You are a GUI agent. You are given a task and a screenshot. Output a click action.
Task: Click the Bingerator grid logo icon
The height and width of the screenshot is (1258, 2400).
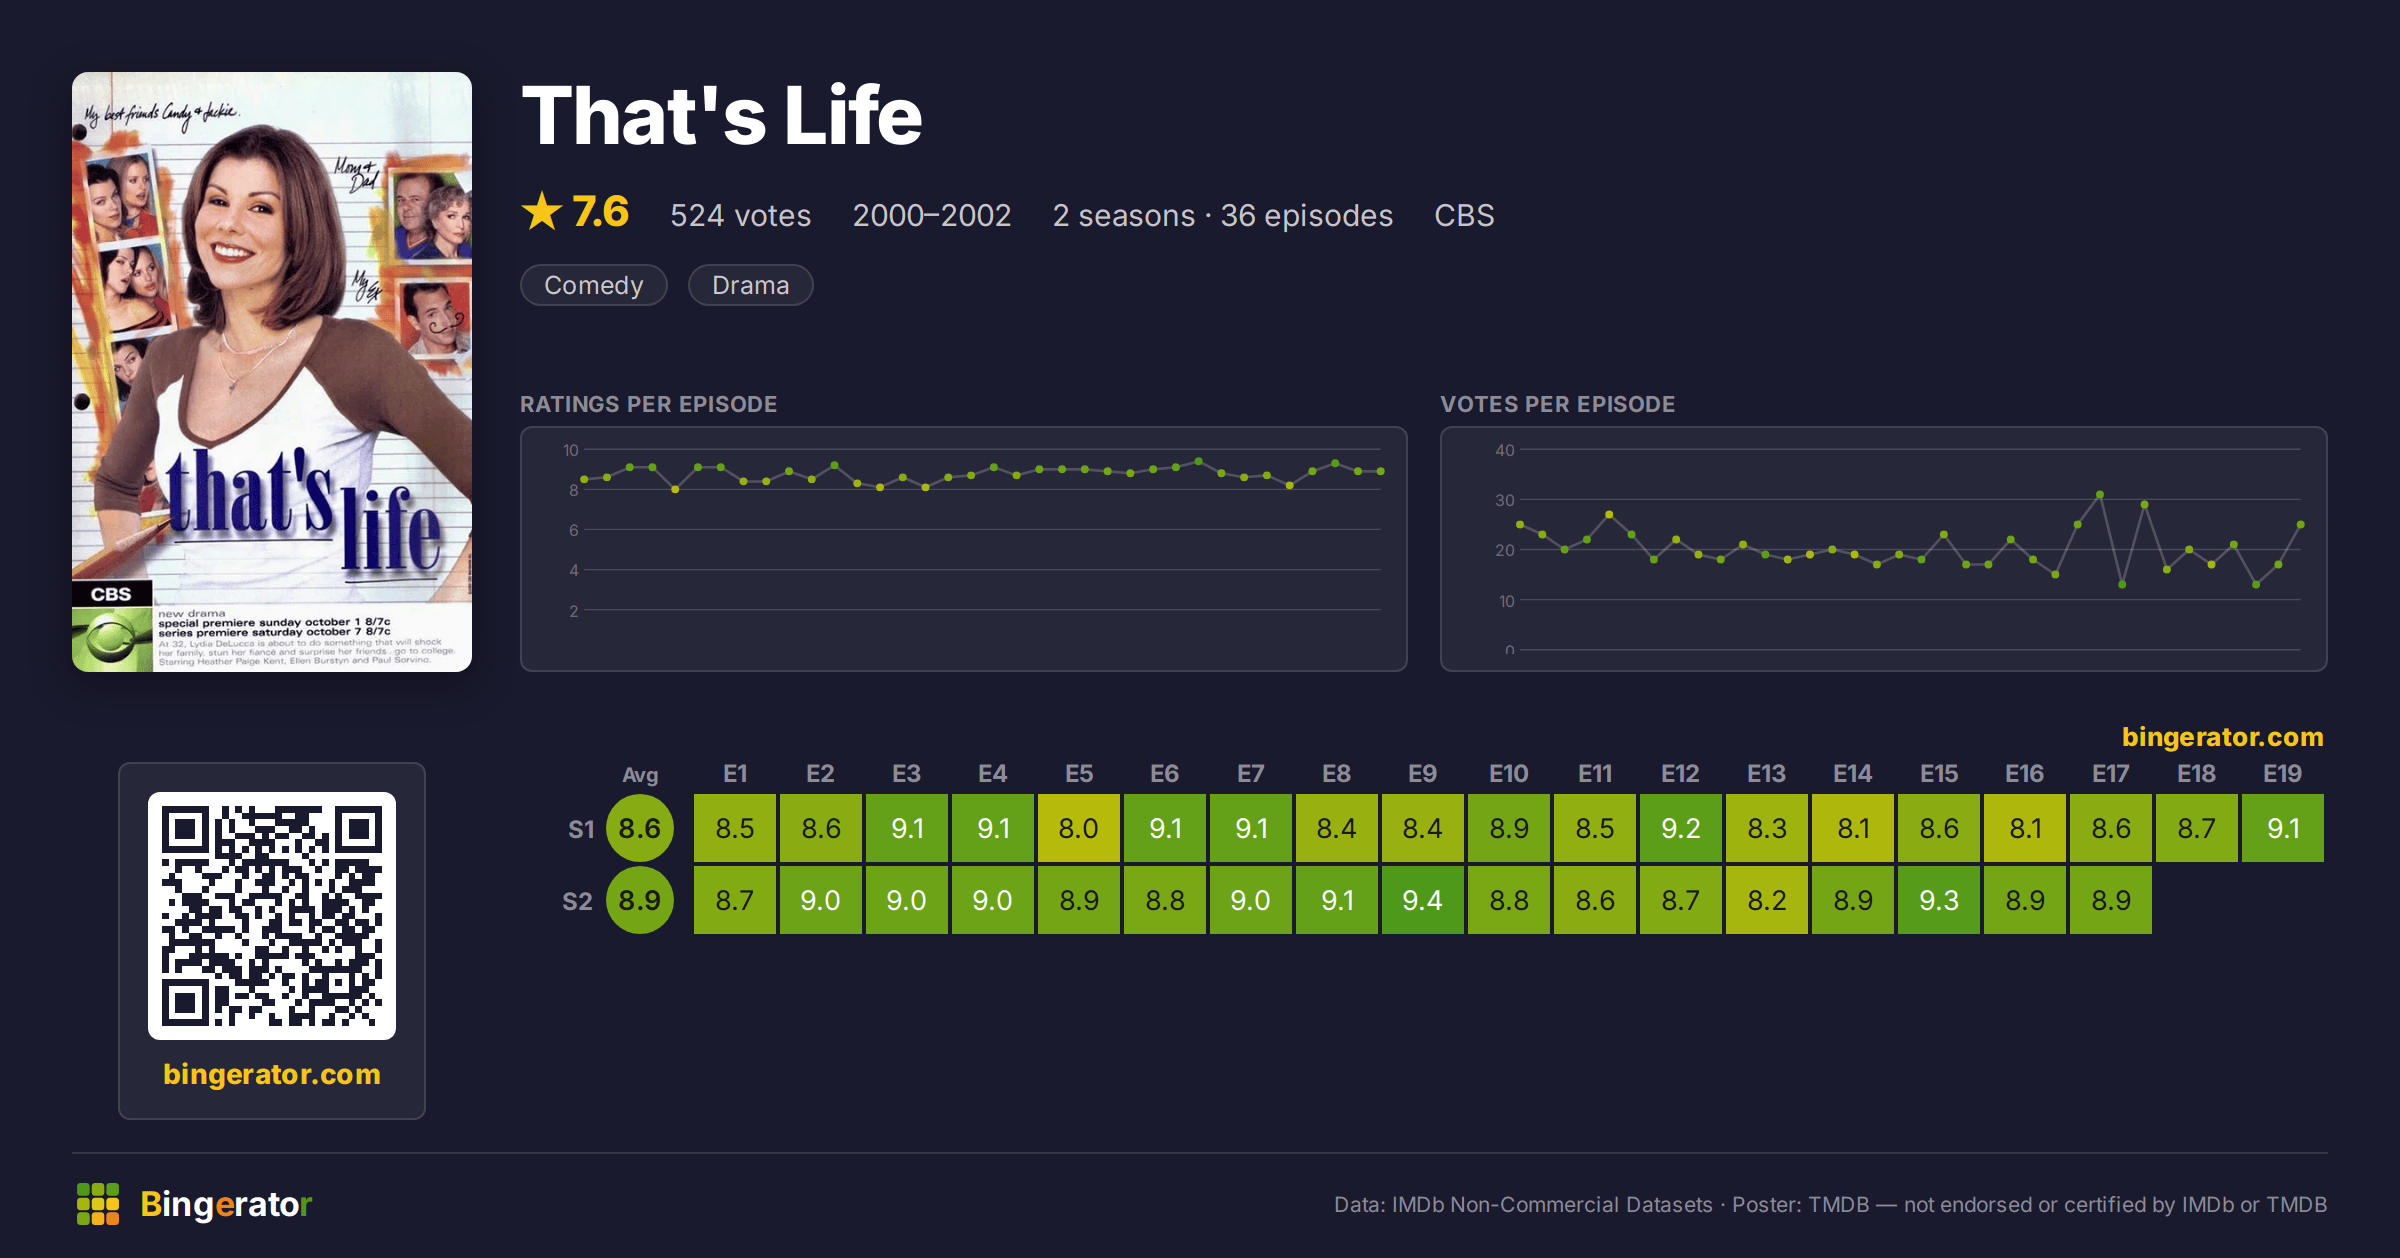(x=98, y=1204)
